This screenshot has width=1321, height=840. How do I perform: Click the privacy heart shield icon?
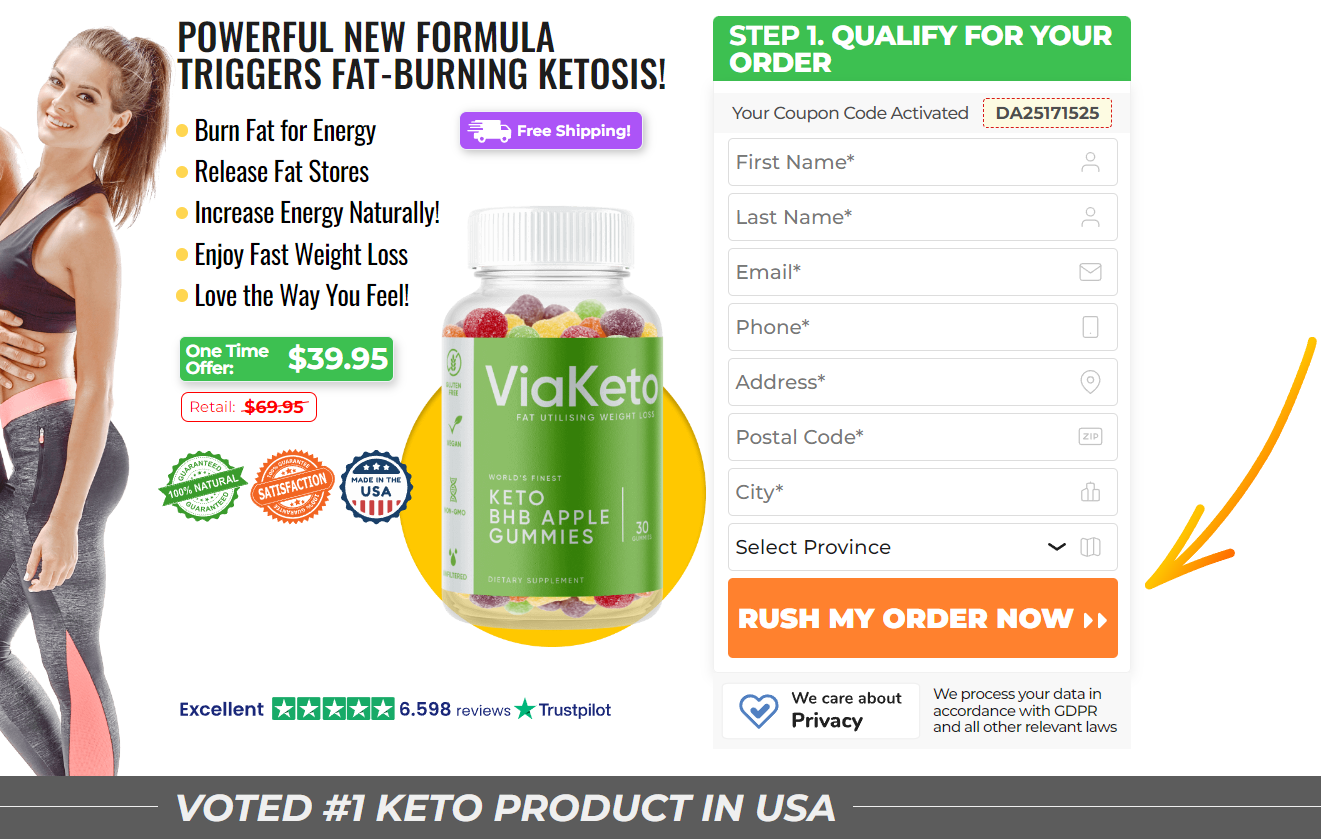click(x=758, y=710)
